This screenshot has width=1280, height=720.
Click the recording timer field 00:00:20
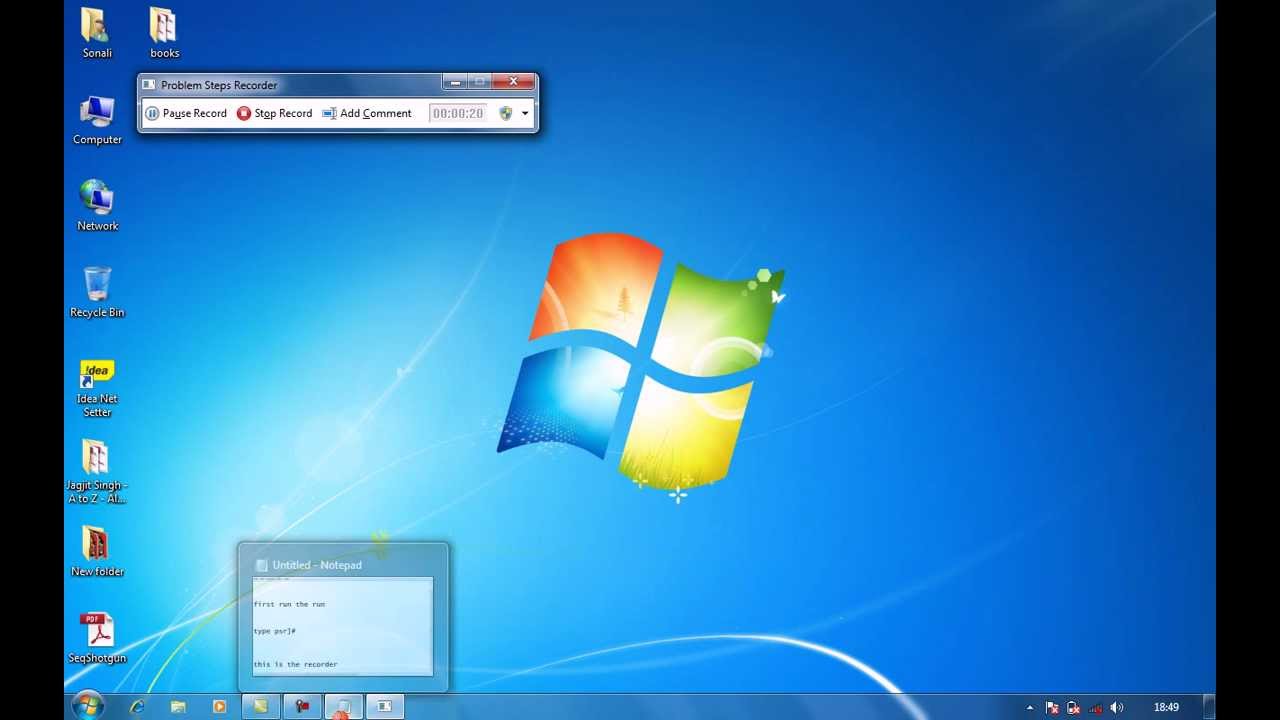pyautogui.click(x=458, y=113)
